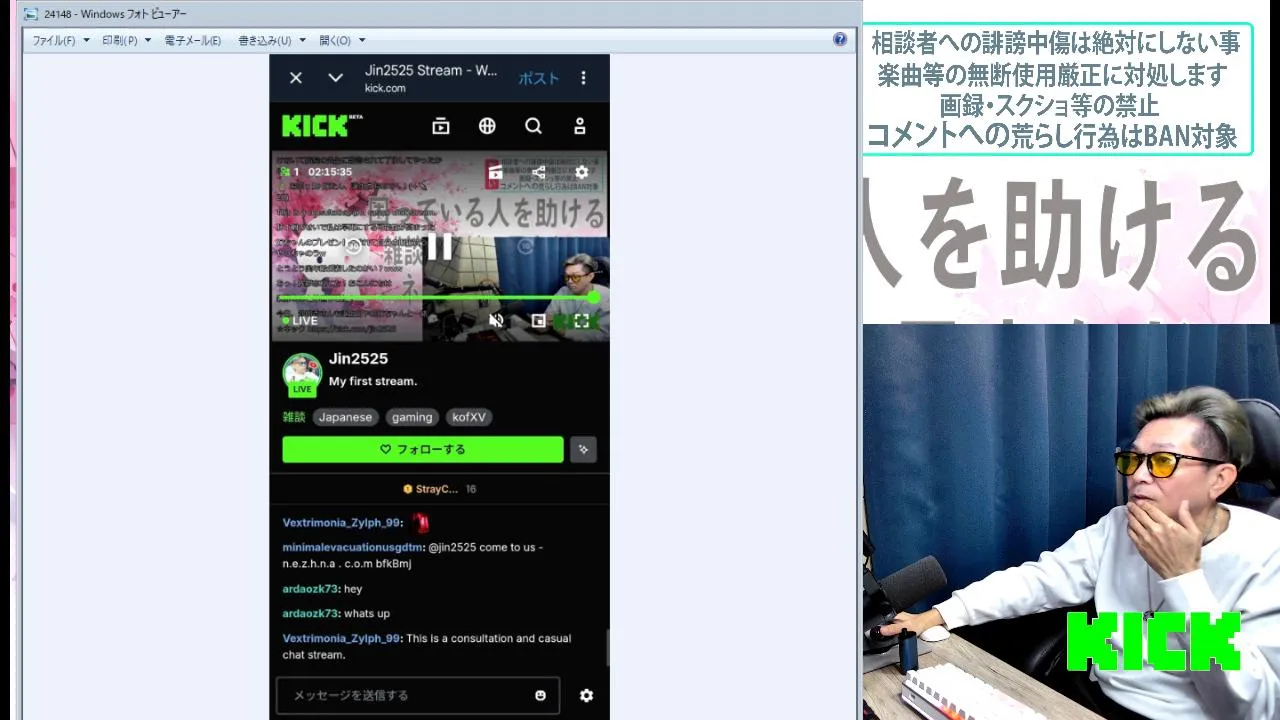Click the share icon on video player
The image size is (1280, 720).
pos(539,172)
